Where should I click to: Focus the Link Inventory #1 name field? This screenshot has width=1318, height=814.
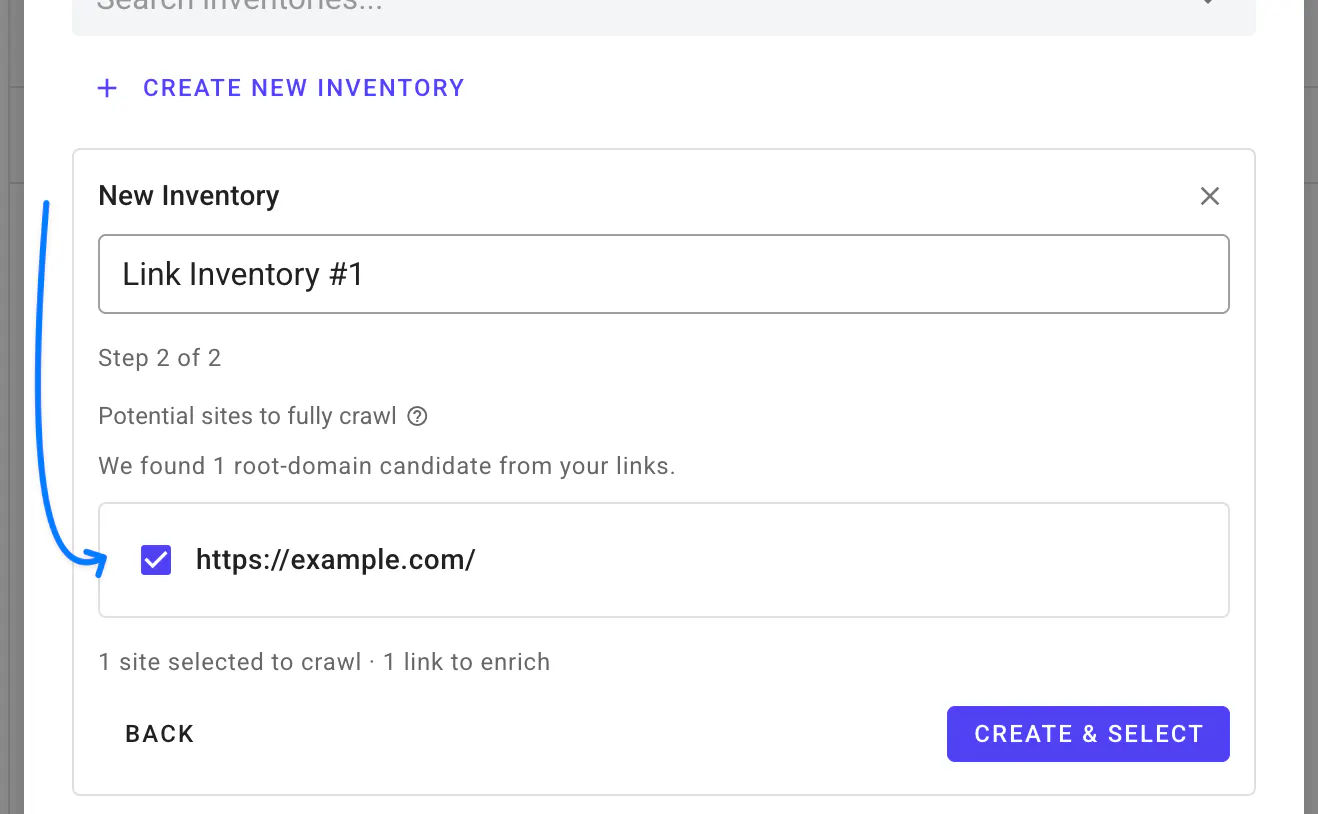(664, 274)
